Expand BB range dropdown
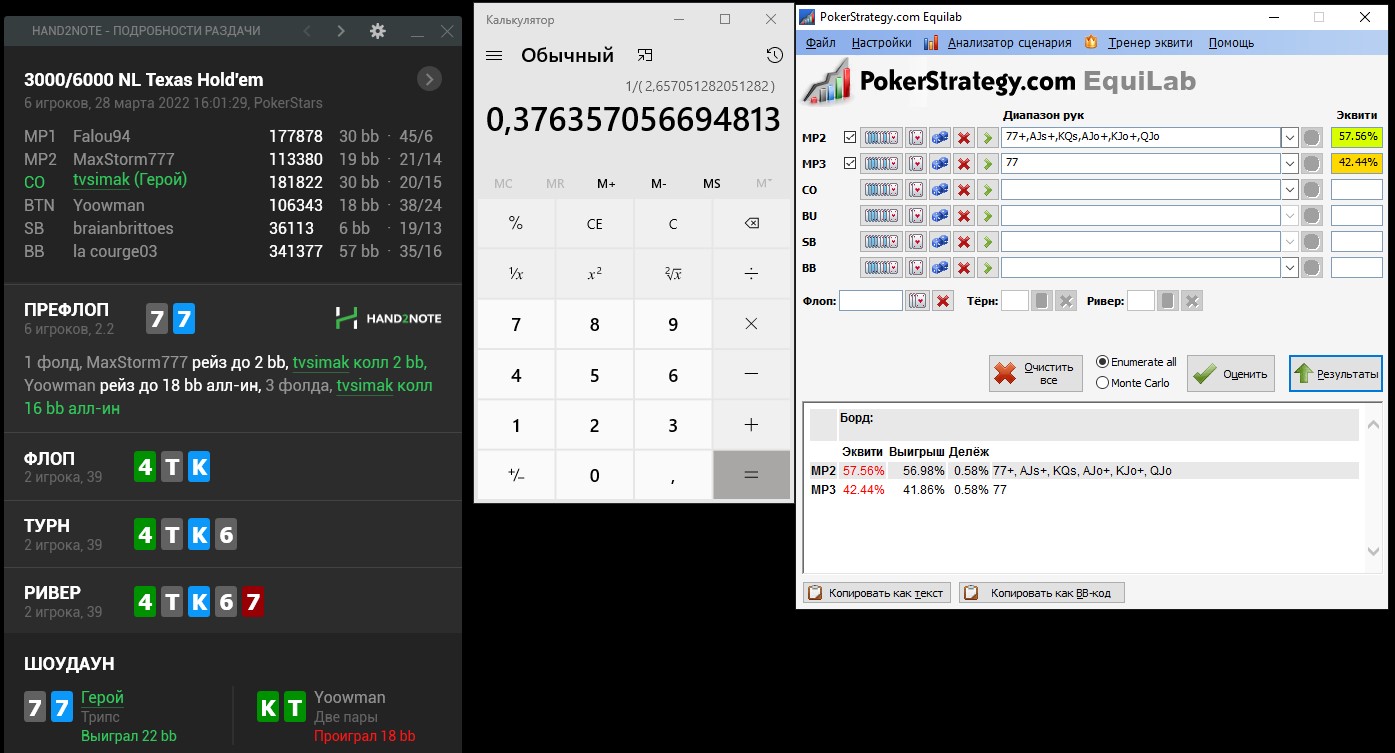 1290,267
